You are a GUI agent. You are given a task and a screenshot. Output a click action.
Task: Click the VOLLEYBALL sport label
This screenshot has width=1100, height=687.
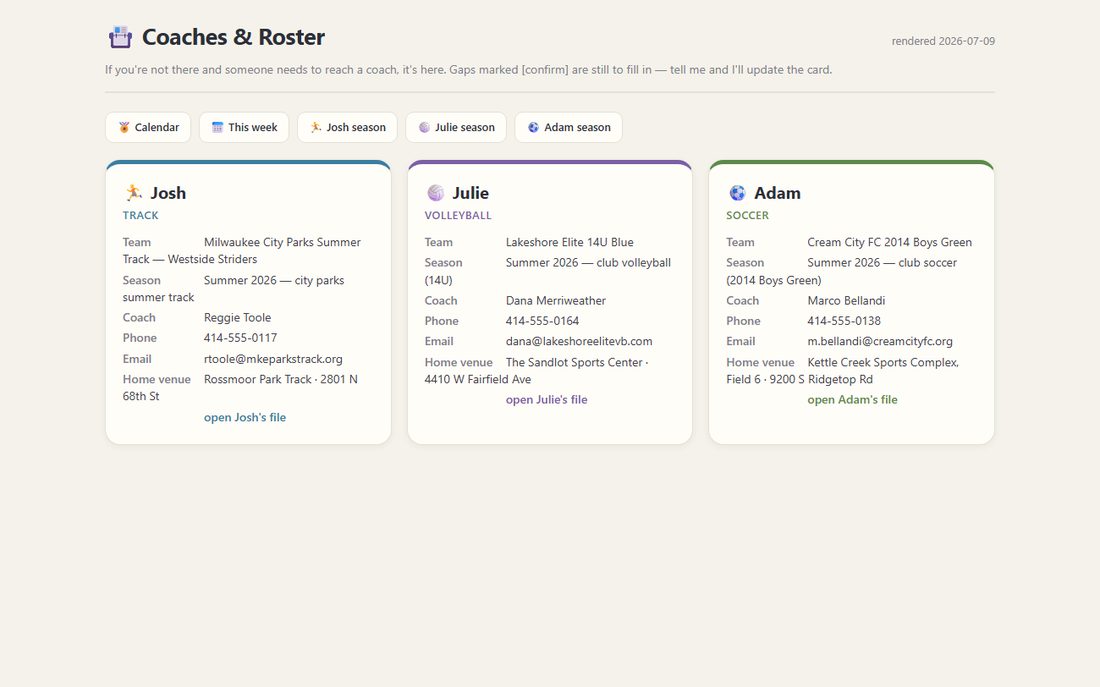click(458, 215)
